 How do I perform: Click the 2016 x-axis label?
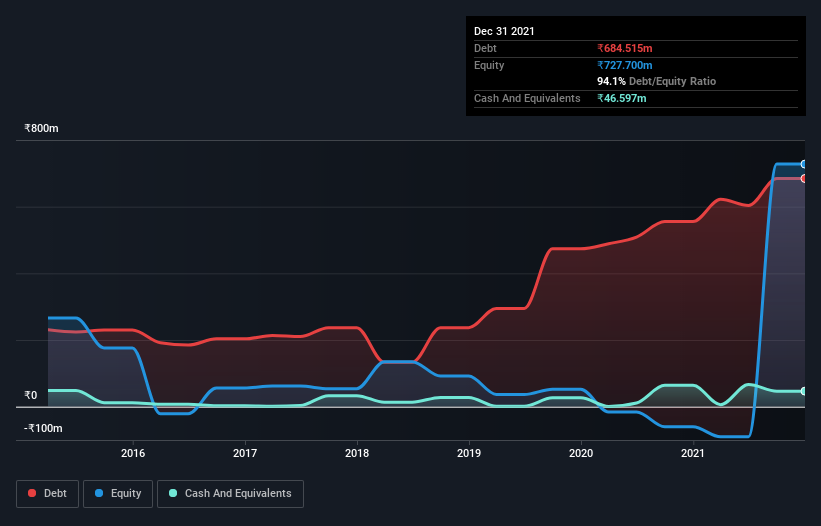(x=133, y=453)
